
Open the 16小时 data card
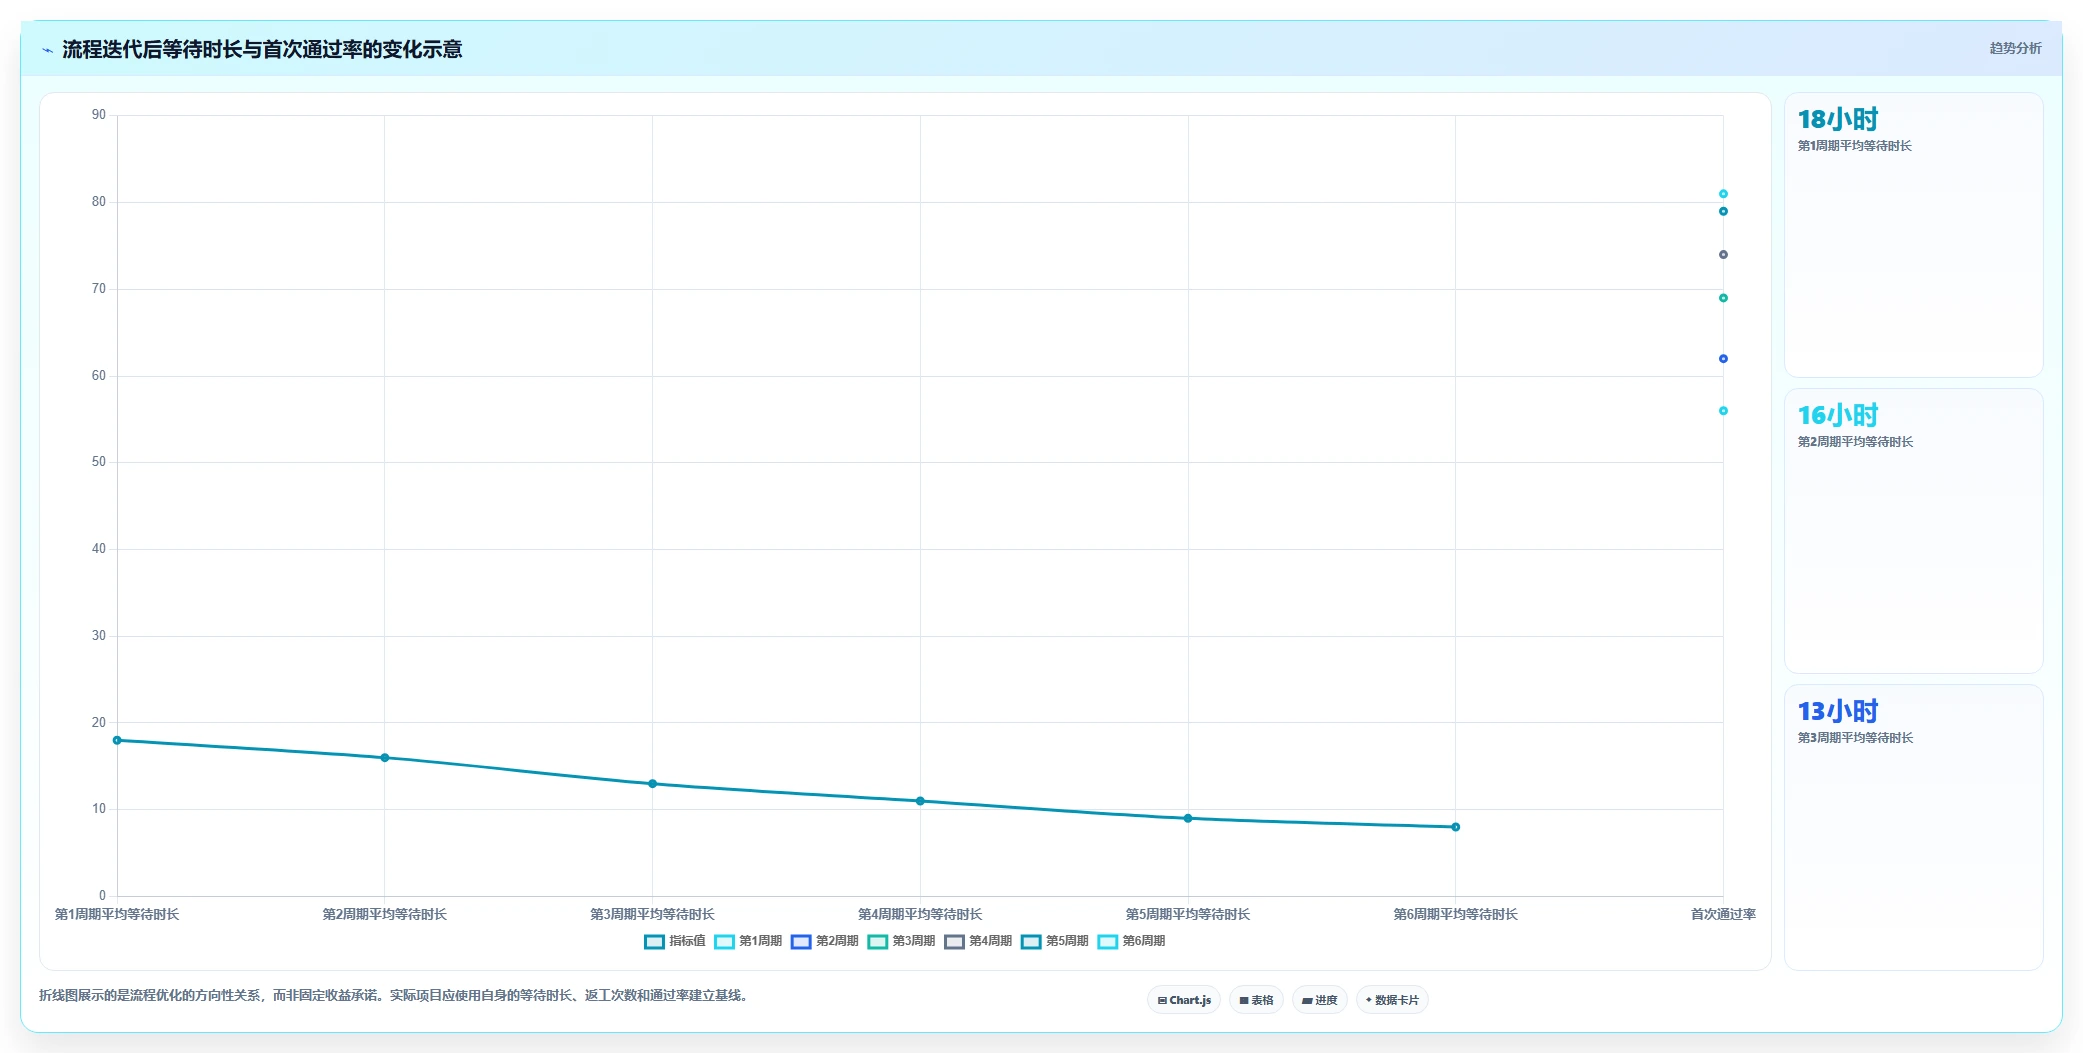pyautogui.click(x=1913, y=531)
